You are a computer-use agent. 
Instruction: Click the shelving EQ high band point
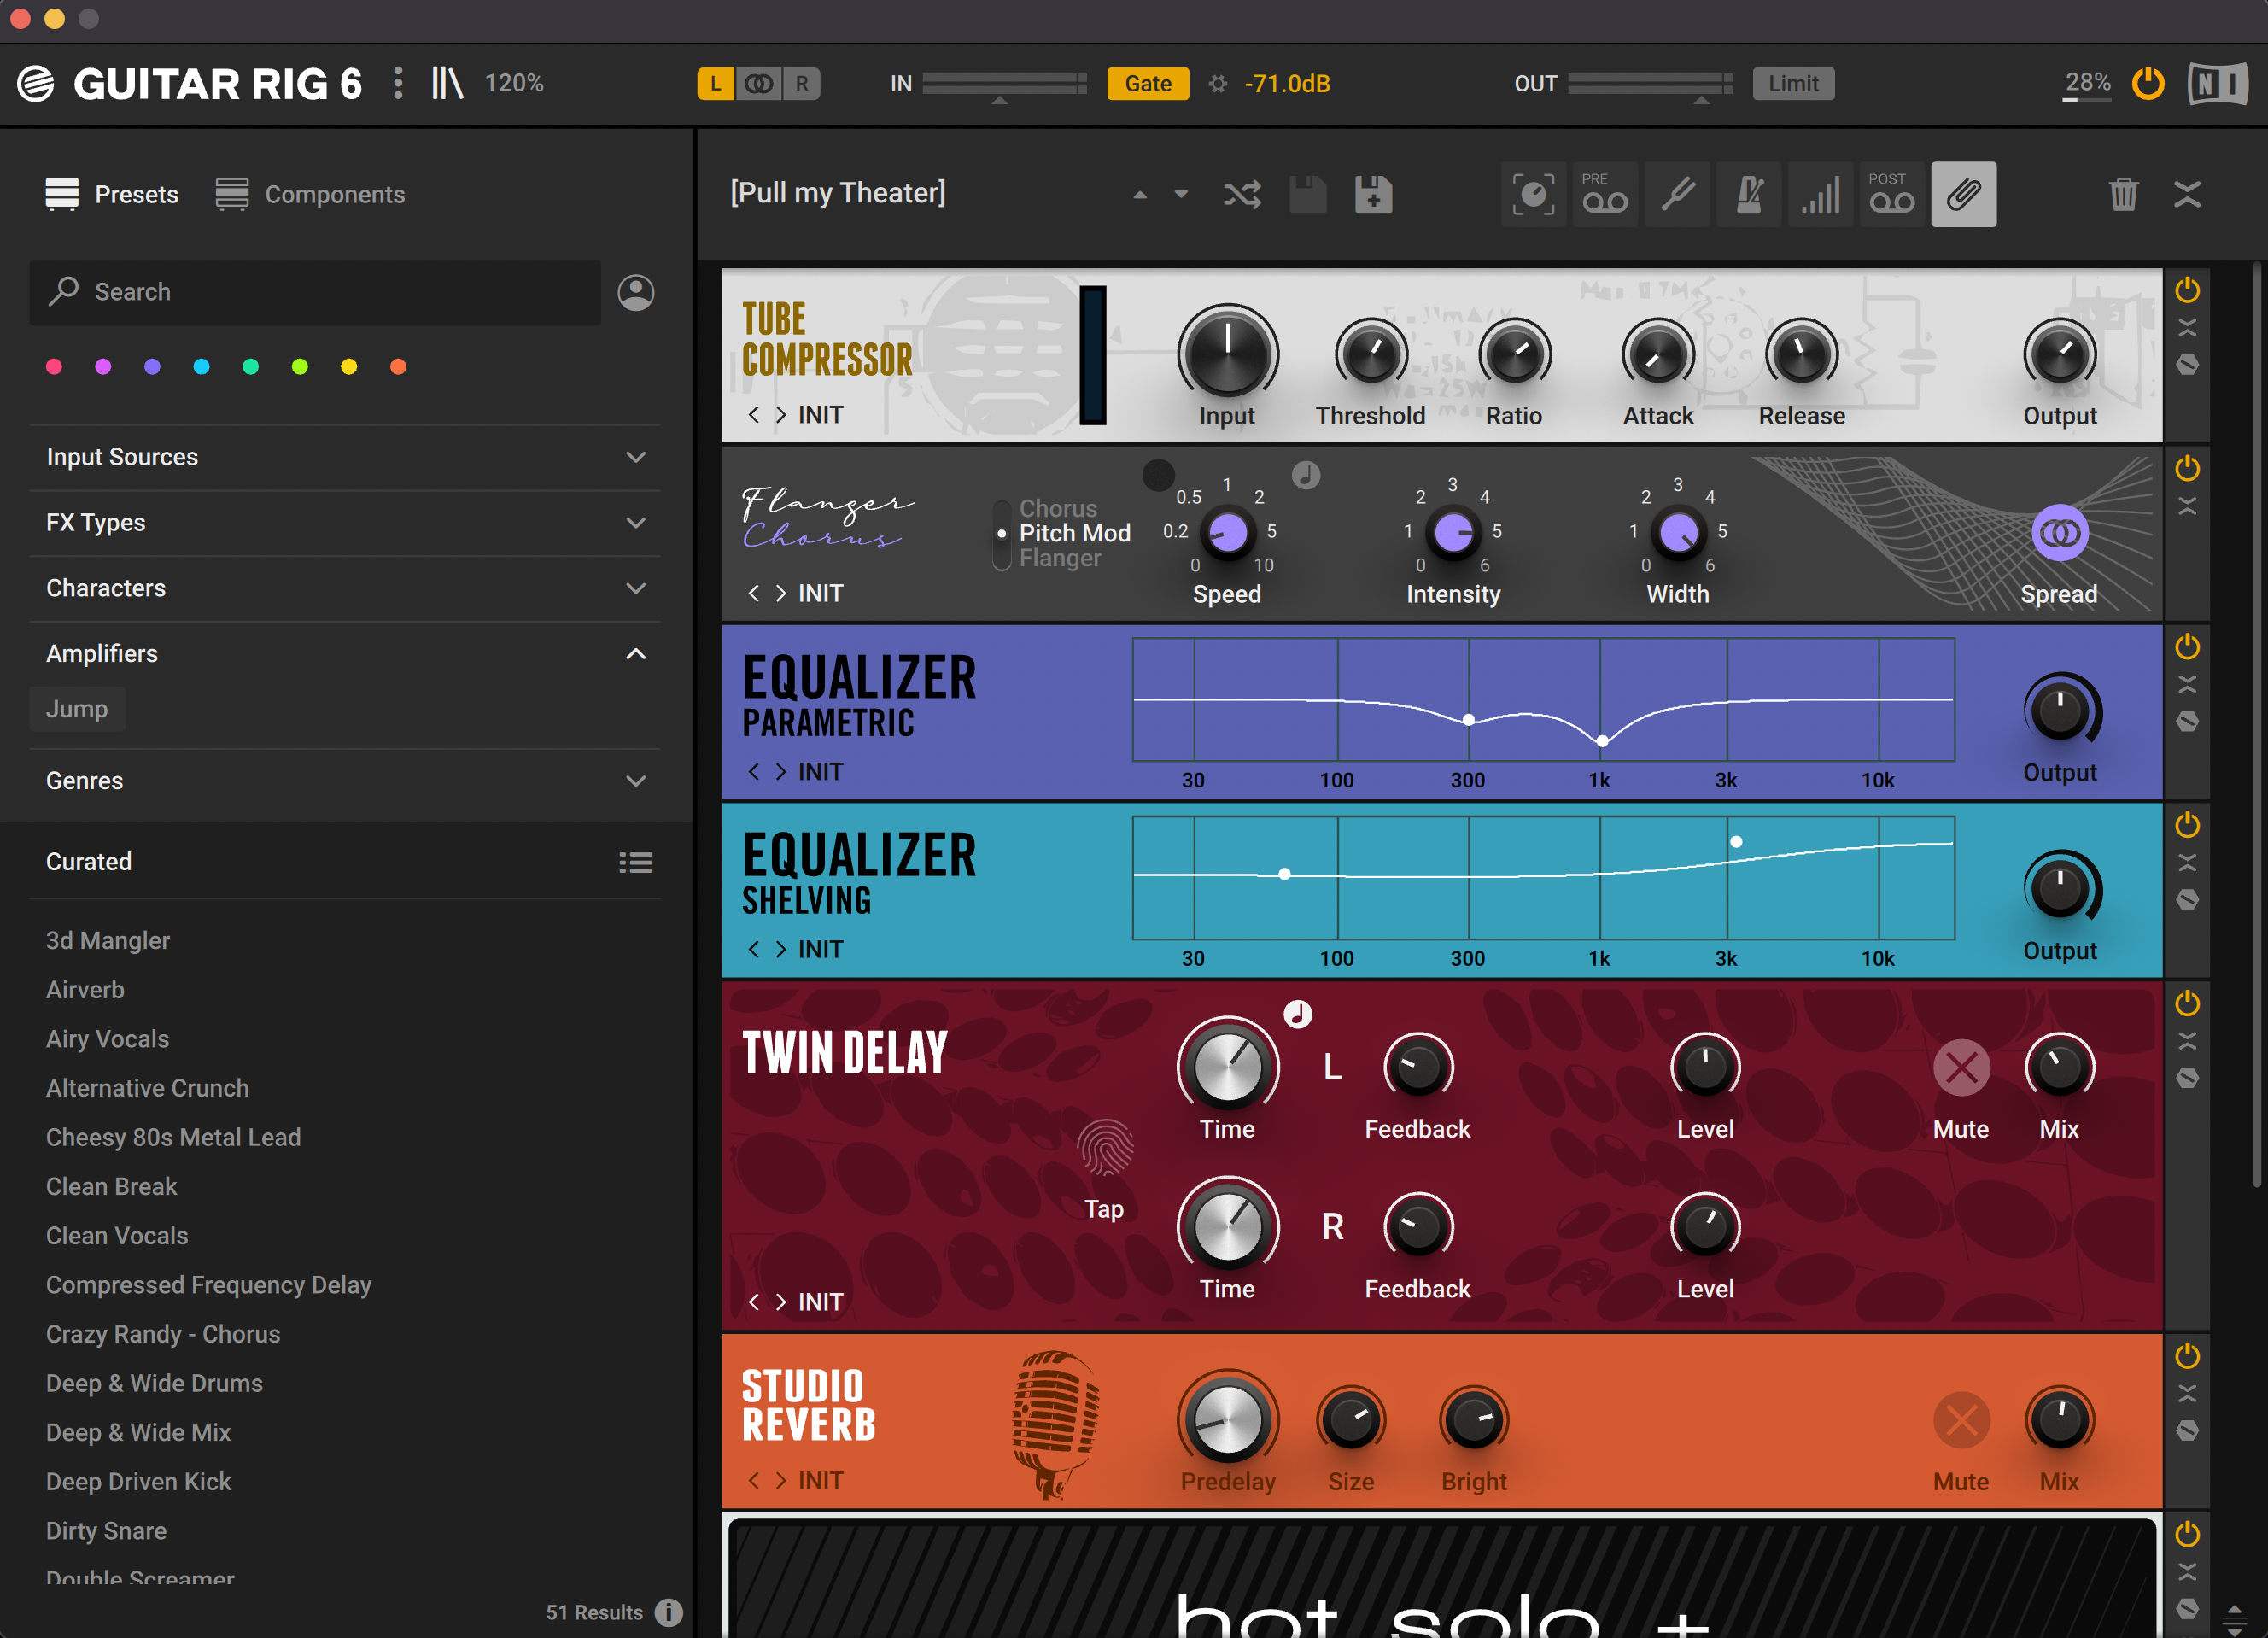(x=1736, y=842)
